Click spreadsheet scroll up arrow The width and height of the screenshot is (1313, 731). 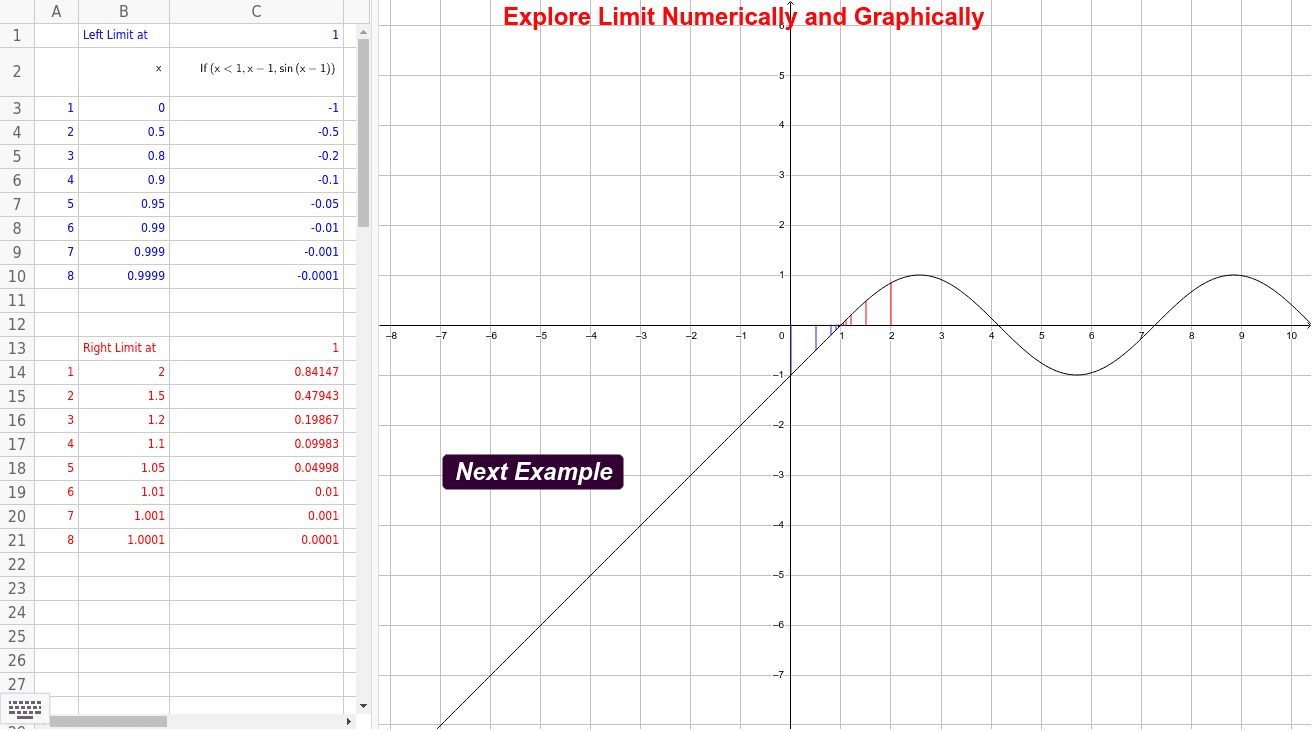tap(364, 33)
